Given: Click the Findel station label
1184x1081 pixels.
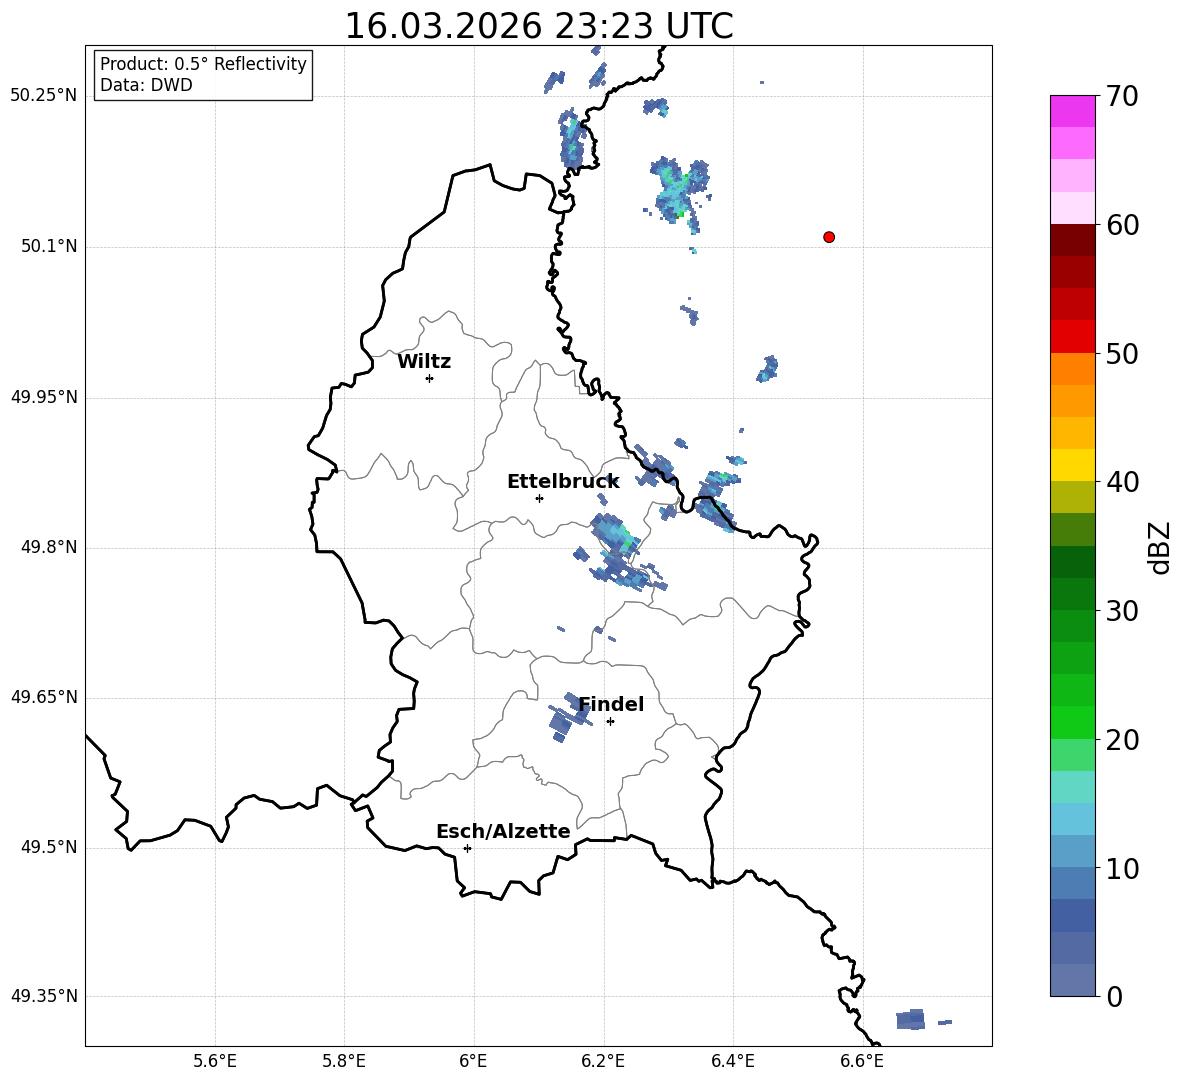Looking at the screenshot, I should coord(611,704).
